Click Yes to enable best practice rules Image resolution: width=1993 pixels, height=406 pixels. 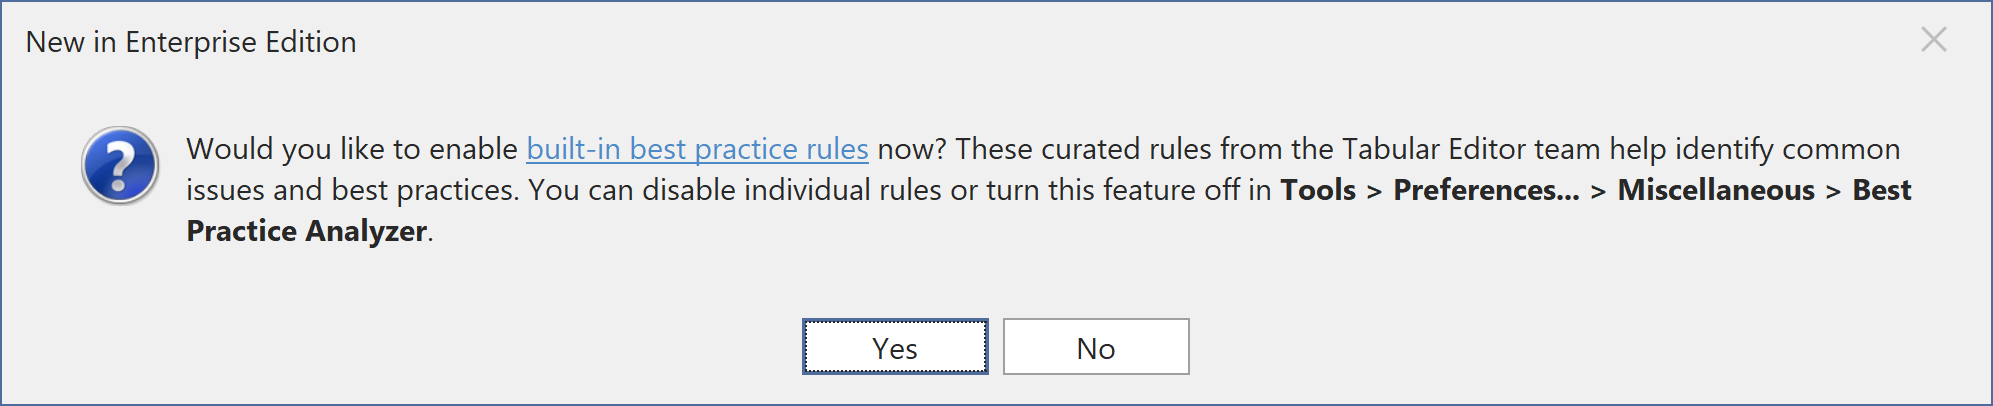pyautogui.click(x=895, y=347)
